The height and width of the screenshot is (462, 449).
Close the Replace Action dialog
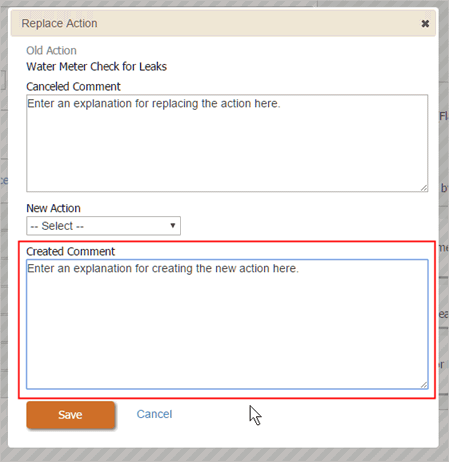click(x=425, y=24)
